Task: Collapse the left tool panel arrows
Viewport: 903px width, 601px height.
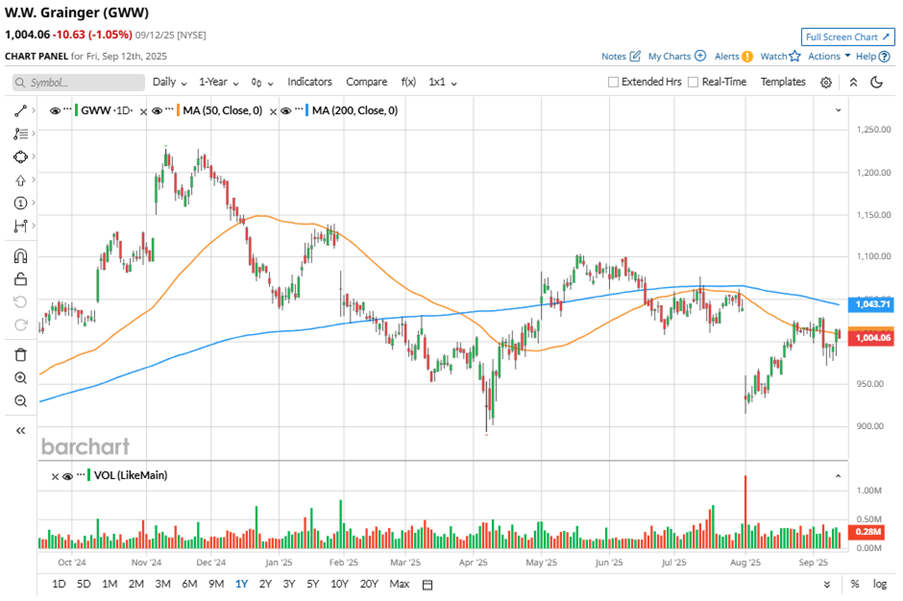Action: 20,431
